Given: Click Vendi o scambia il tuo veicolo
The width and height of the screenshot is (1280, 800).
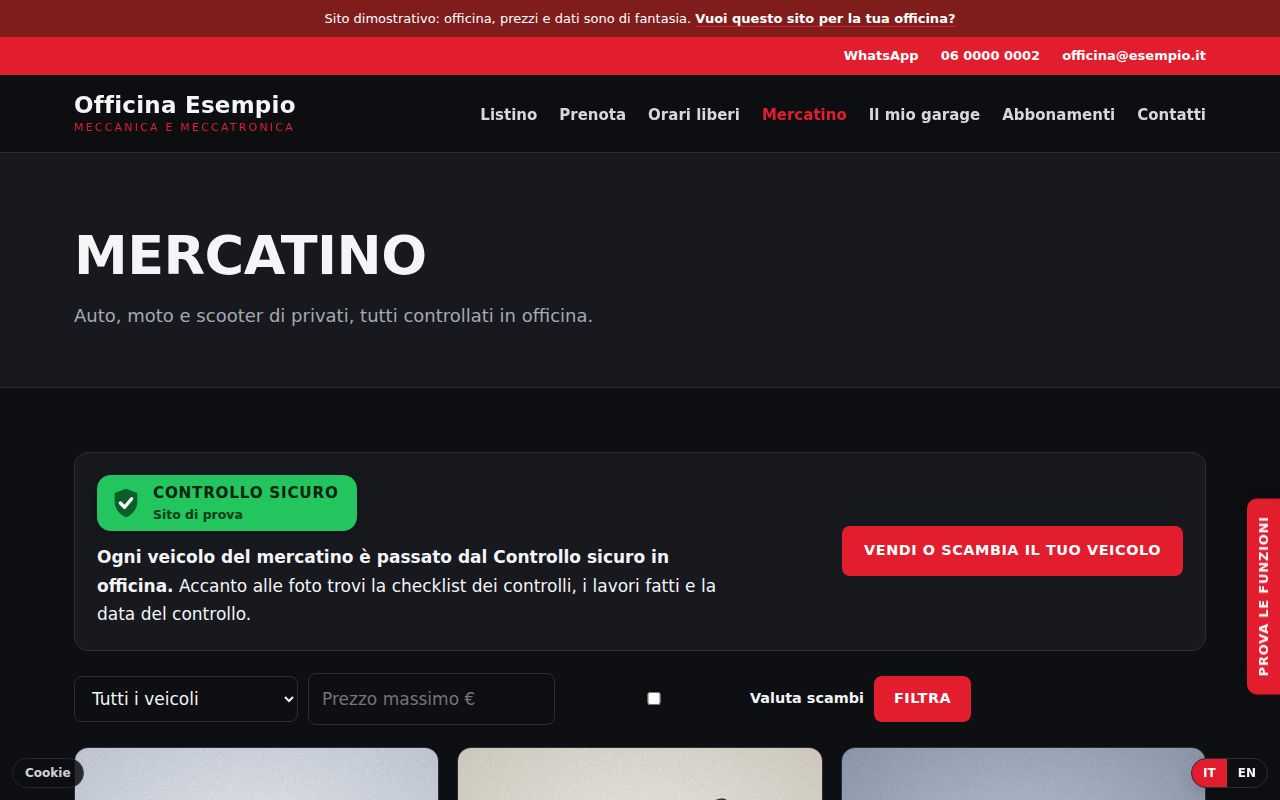Looking at the screenshot, I should coord(1012,551).
